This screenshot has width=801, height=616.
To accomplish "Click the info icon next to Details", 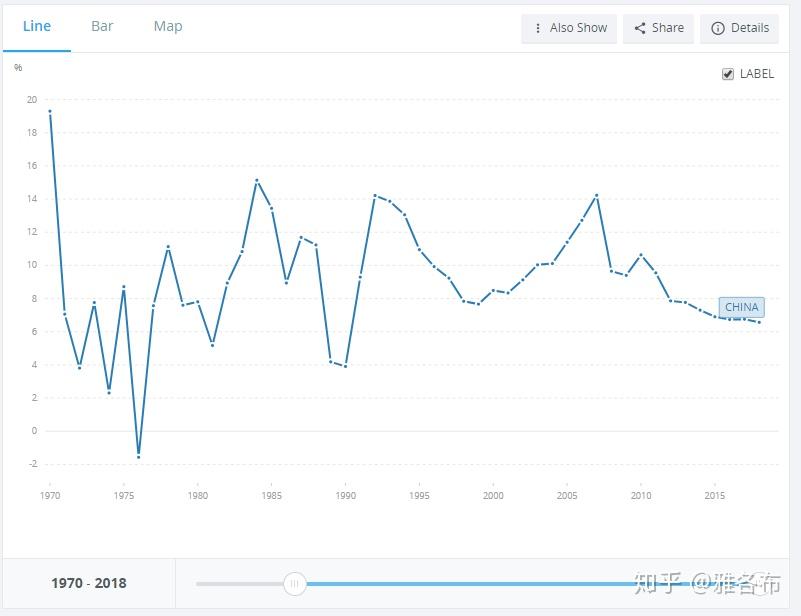I will click(x=718, y=28).
